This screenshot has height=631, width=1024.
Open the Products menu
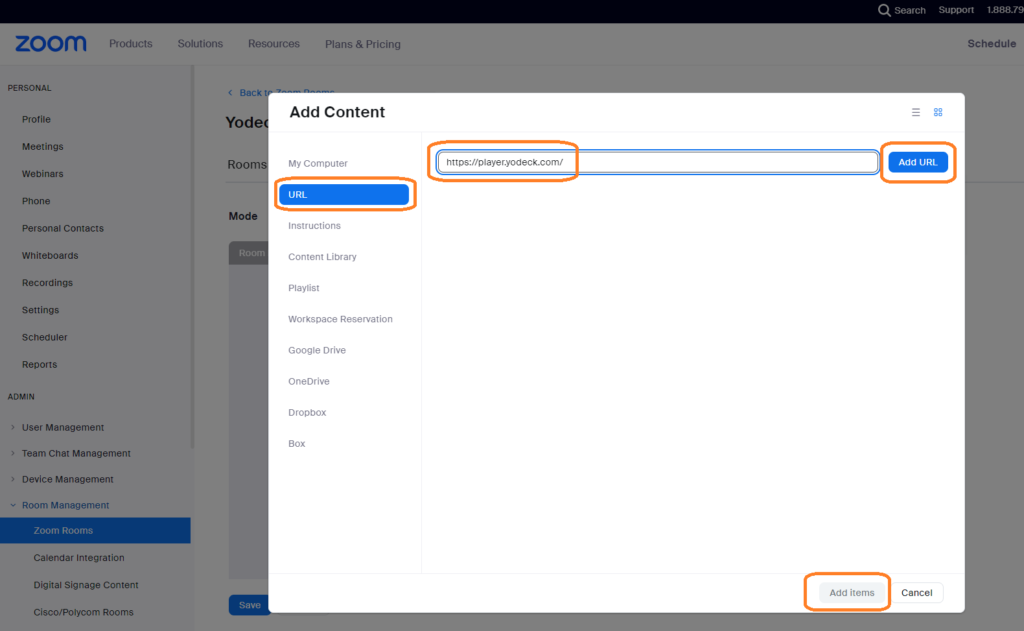pos(131,44)
